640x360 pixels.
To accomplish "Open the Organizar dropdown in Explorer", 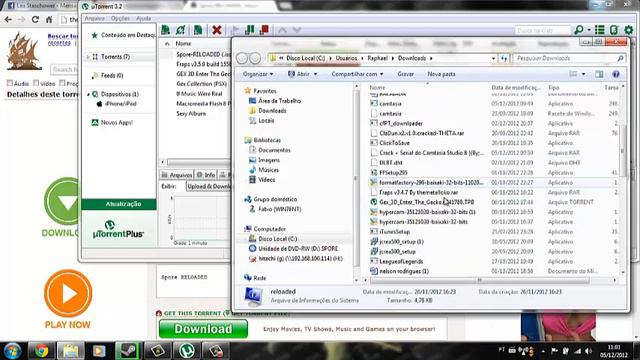I will click(x=258, y=74).
